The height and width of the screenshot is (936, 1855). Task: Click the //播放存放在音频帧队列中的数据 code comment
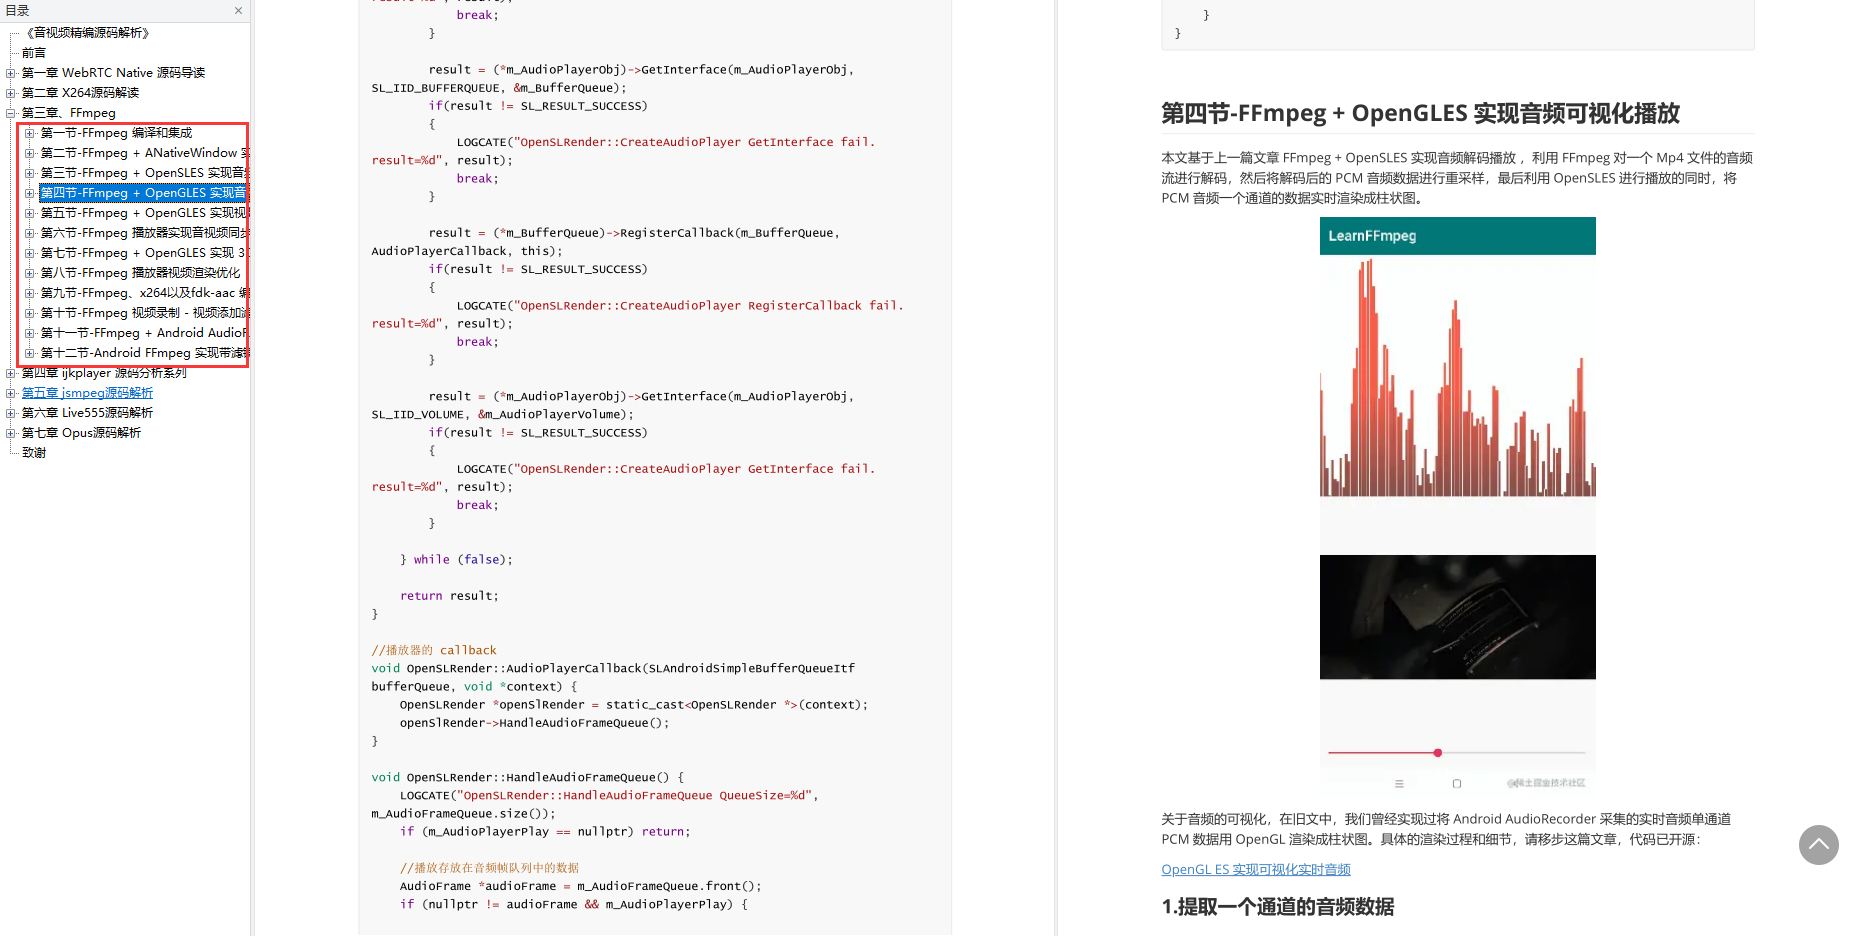pos(489,868)
